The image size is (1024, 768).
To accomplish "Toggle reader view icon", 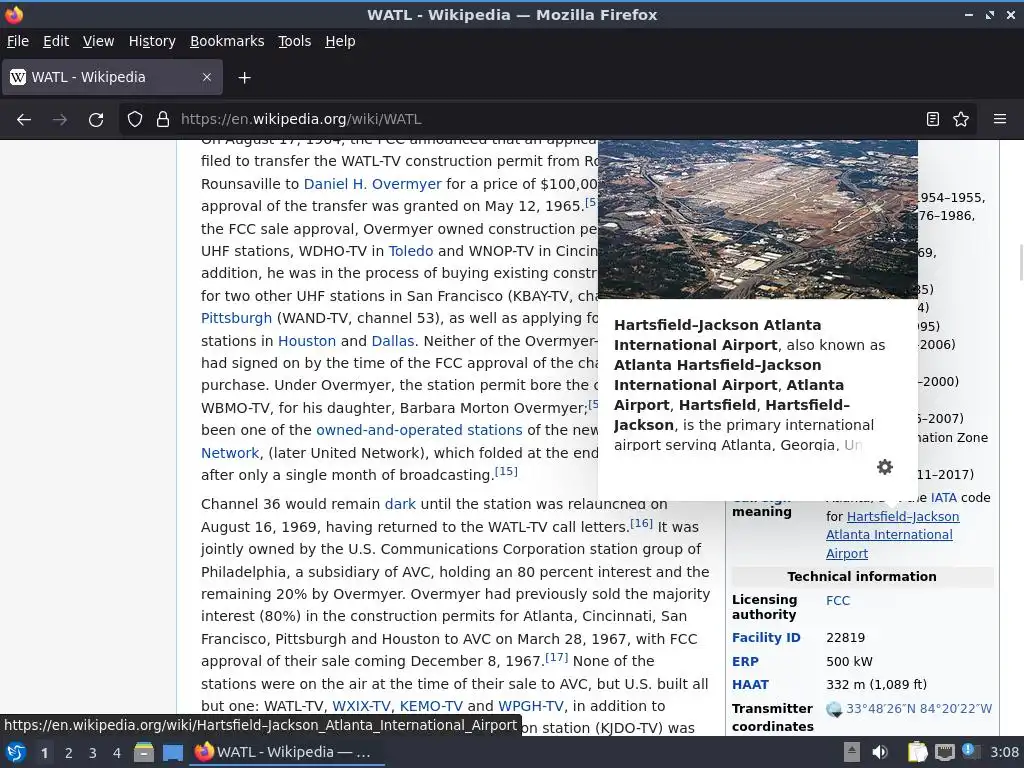I will [x=933, y=120].
